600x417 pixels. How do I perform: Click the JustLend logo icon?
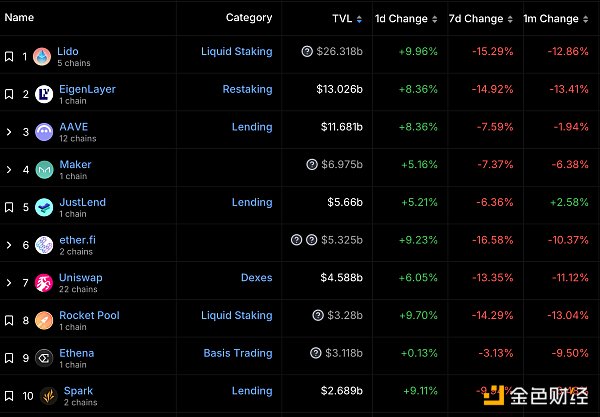[43, 208]
